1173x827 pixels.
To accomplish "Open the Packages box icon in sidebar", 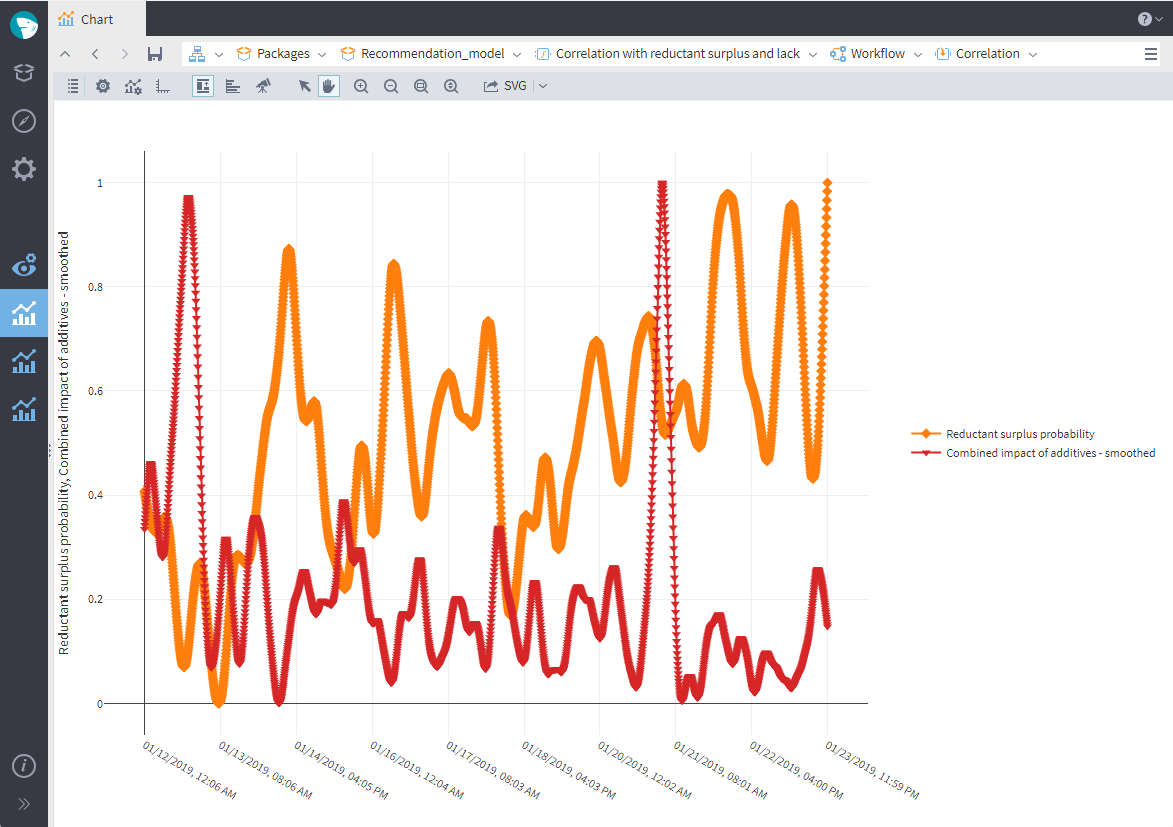I will click(24, 73).
